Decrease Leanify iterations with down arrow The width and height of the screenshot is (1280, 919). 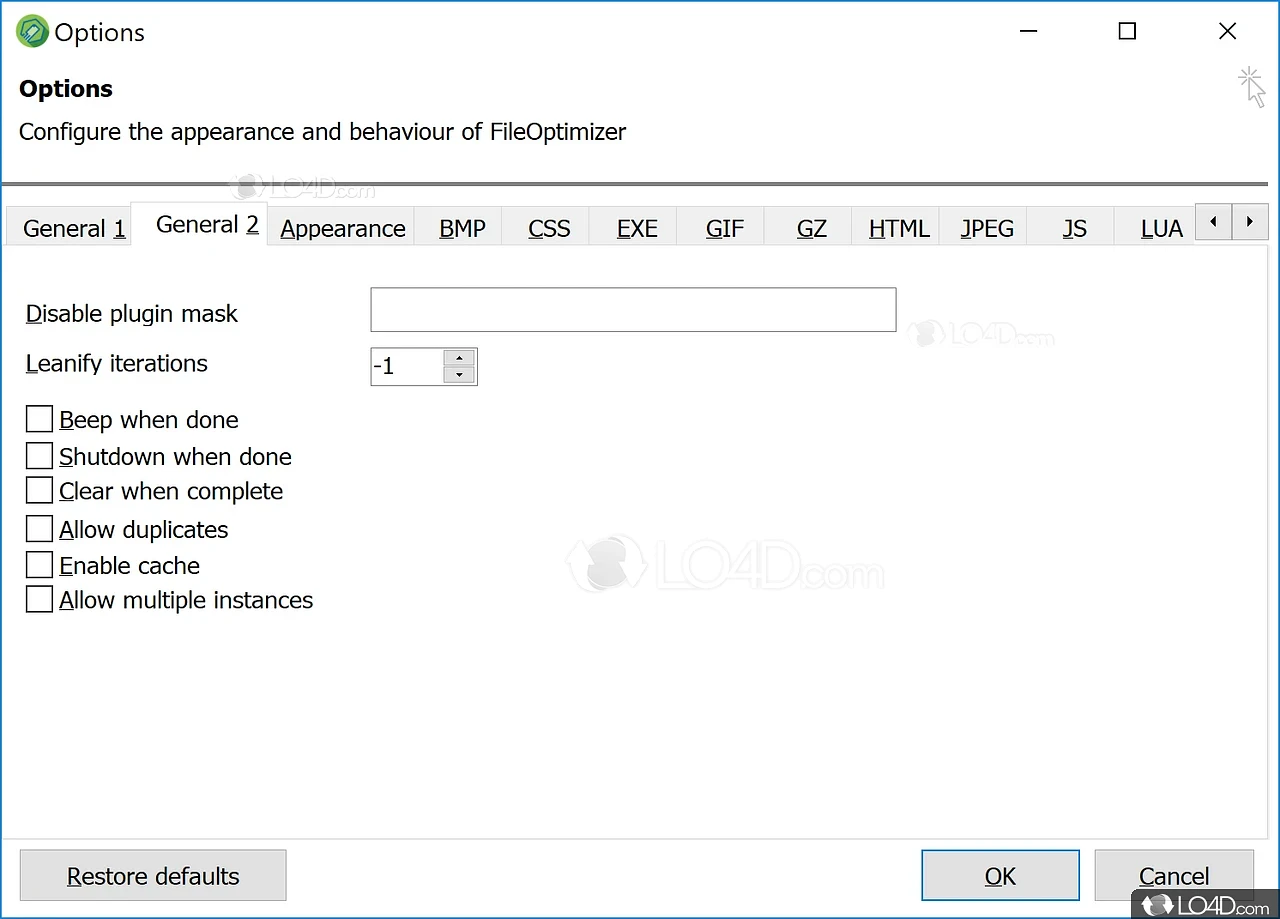pos(459,375)
